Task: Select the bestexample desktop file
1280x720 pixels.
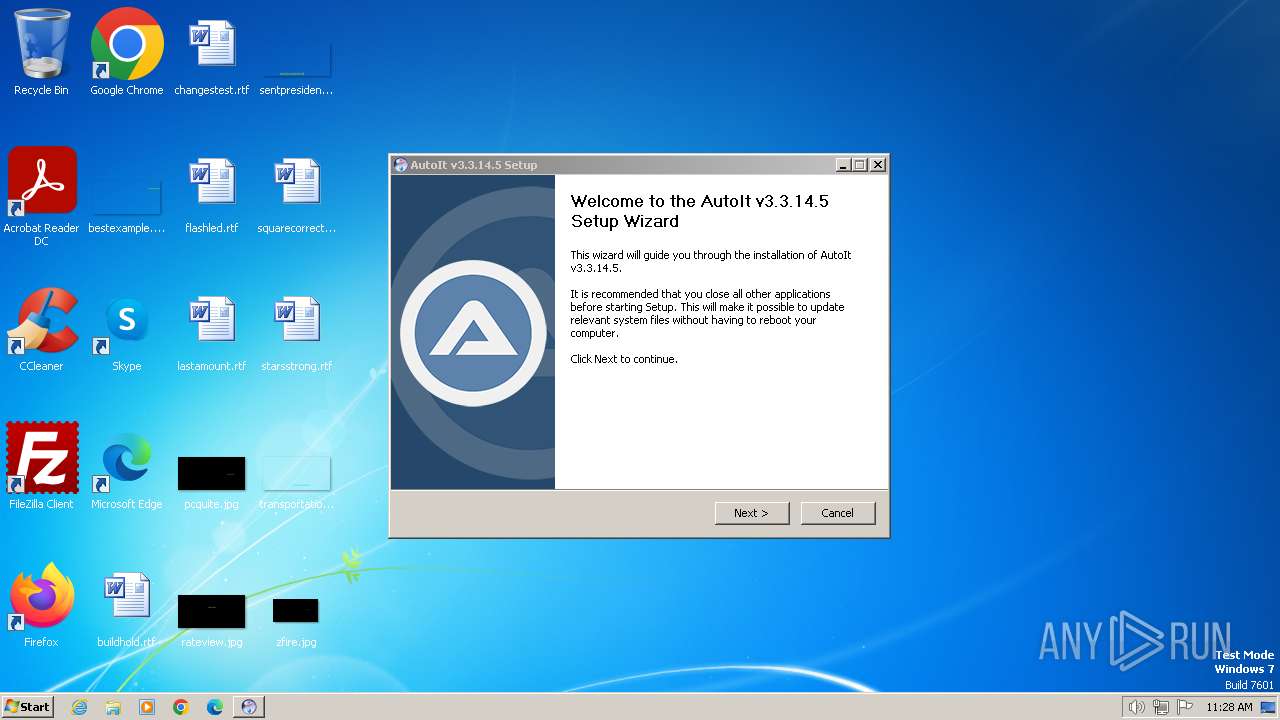Action: click(x=127, y=205)
